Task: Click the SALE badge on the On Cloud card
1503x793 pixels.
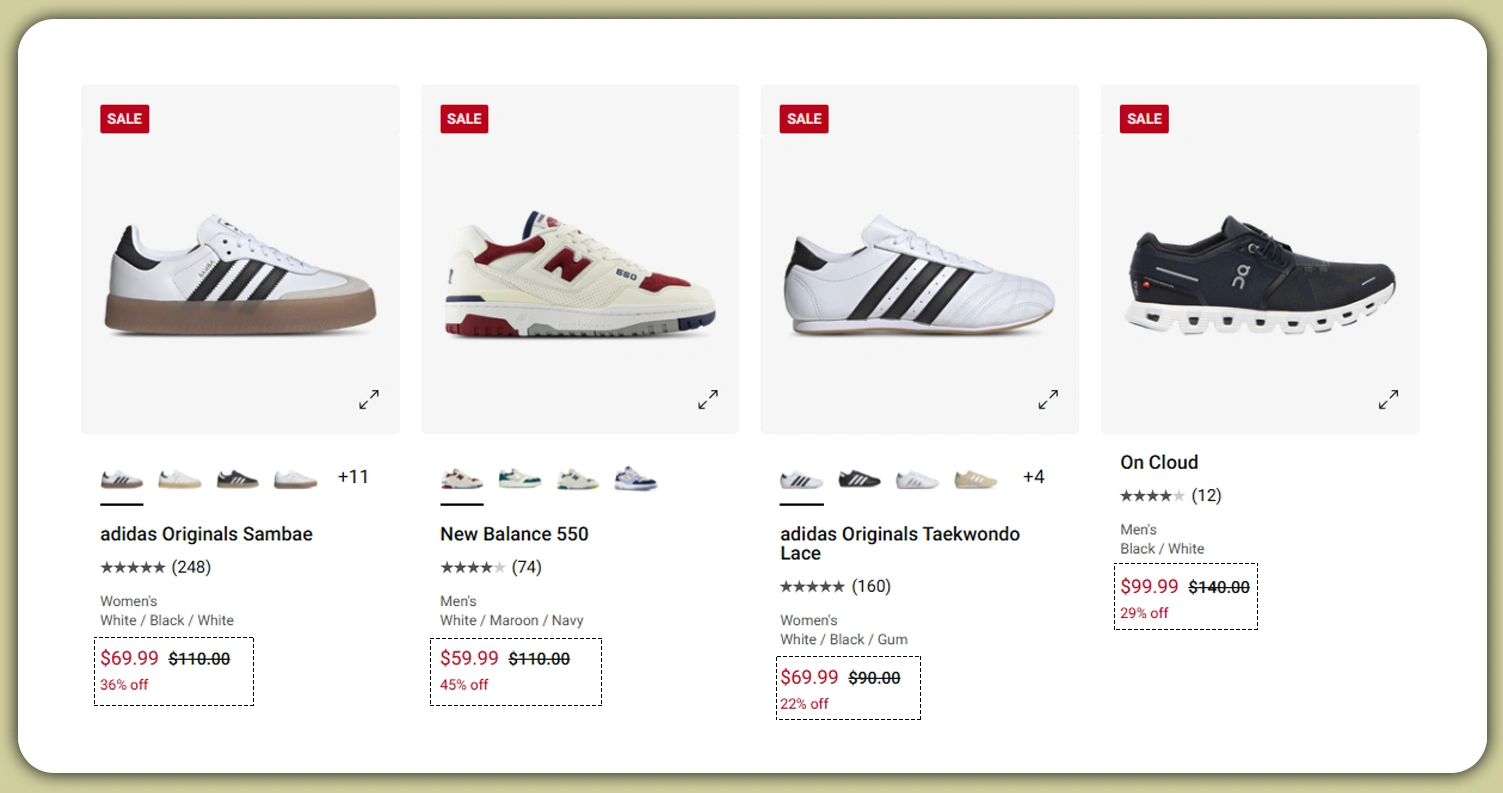Action: click(x=1143, y=118)
